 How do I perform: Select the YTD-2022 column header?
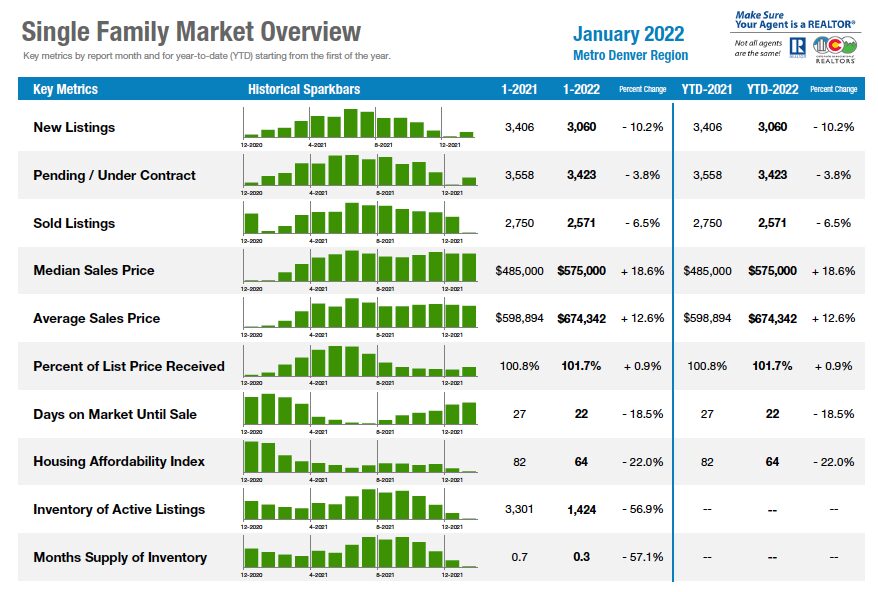772,89
